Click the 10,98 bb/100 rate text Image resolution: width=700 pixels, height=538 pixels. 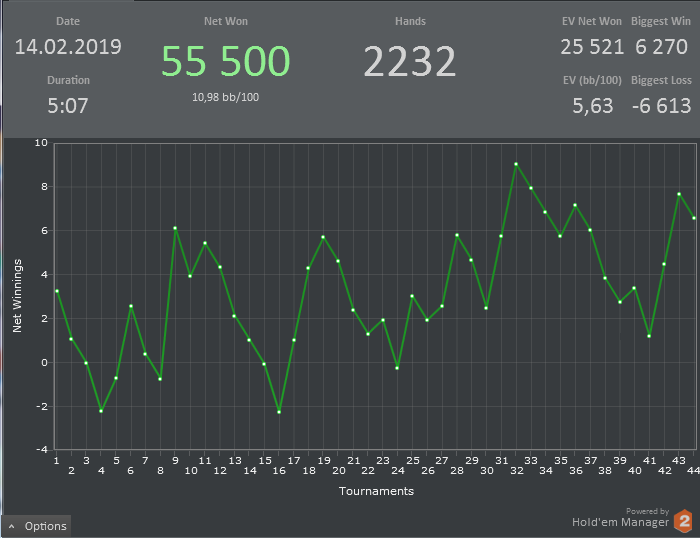coord(225,97)
